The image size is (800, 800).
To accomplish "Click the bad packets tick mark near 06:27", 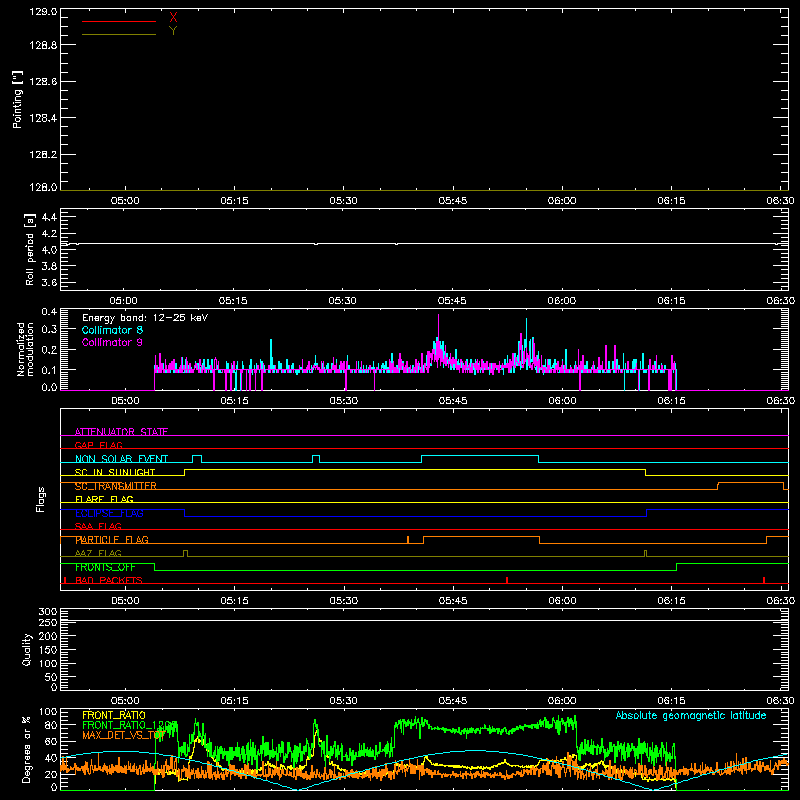I will pos(764,580).
